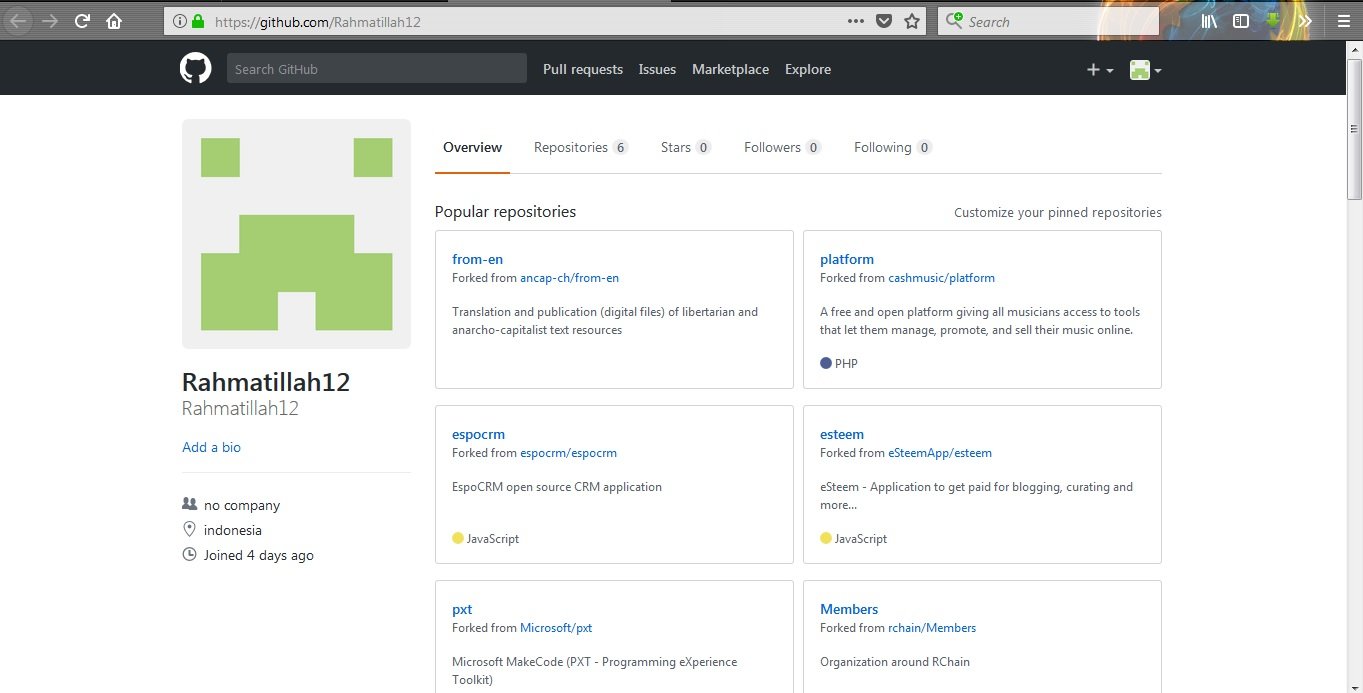
Task: Open the eSteemApp/esteem source link
Action: point(940,453)
